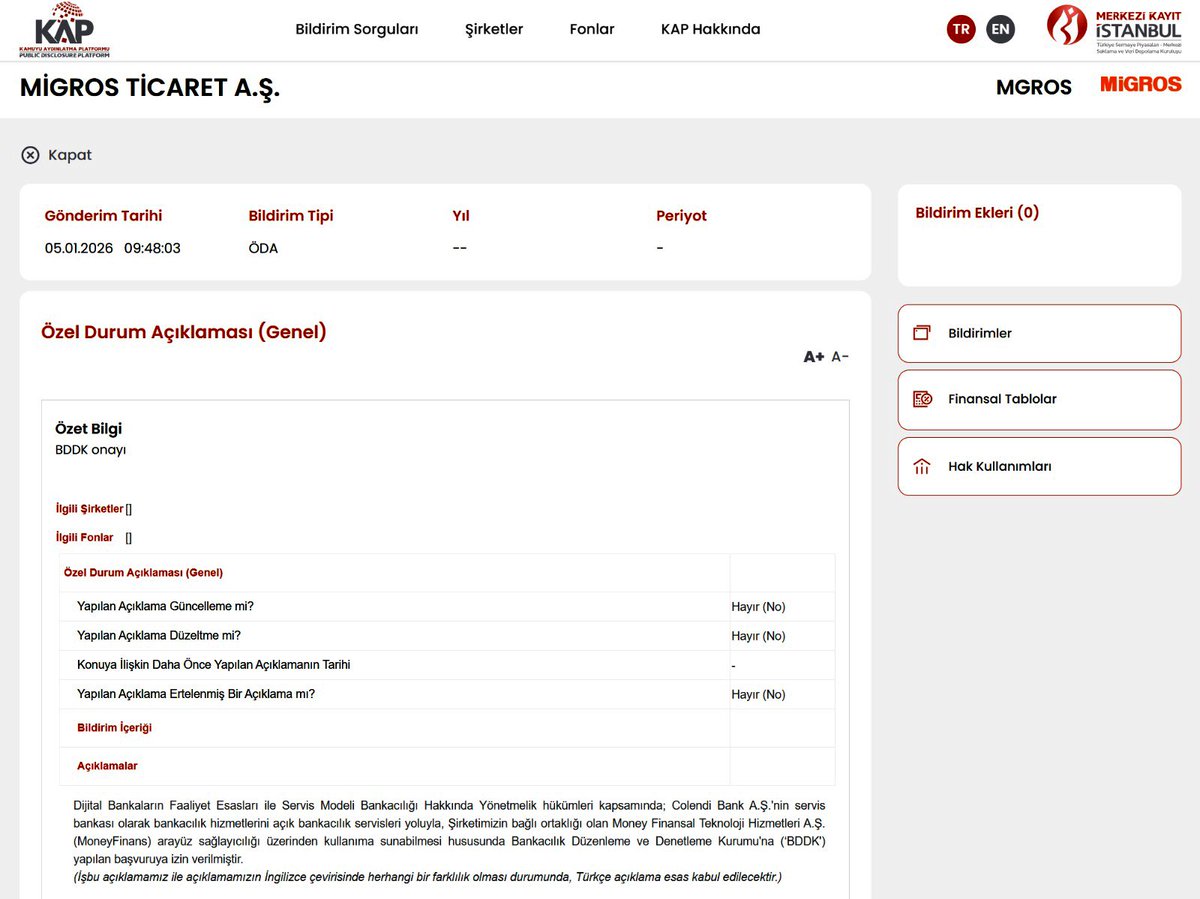Open the Bildirimler button
The width and height of the screenshot is (1200, 899).
pyautogui.click(x=1039, y=333)
